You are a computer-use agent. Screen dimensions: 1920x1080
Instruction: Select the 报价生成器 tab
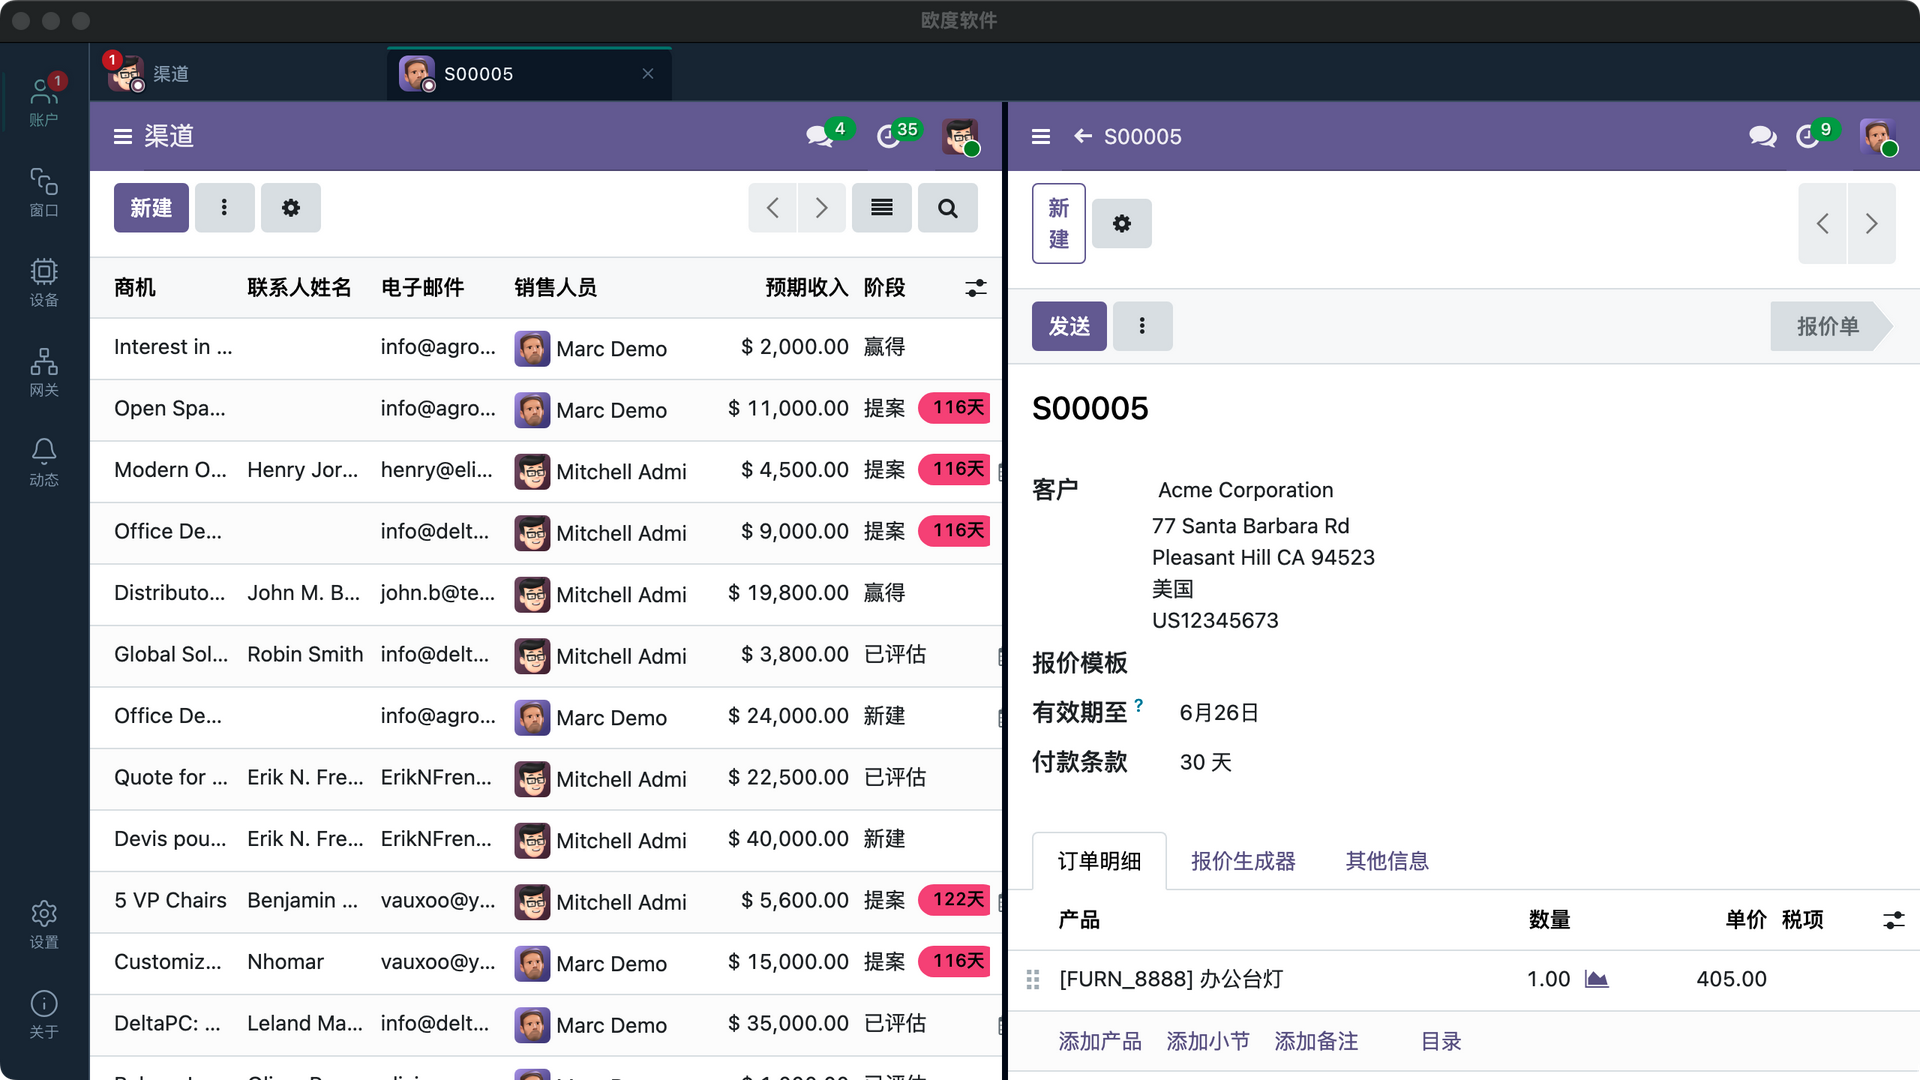tap(1243, 861)
